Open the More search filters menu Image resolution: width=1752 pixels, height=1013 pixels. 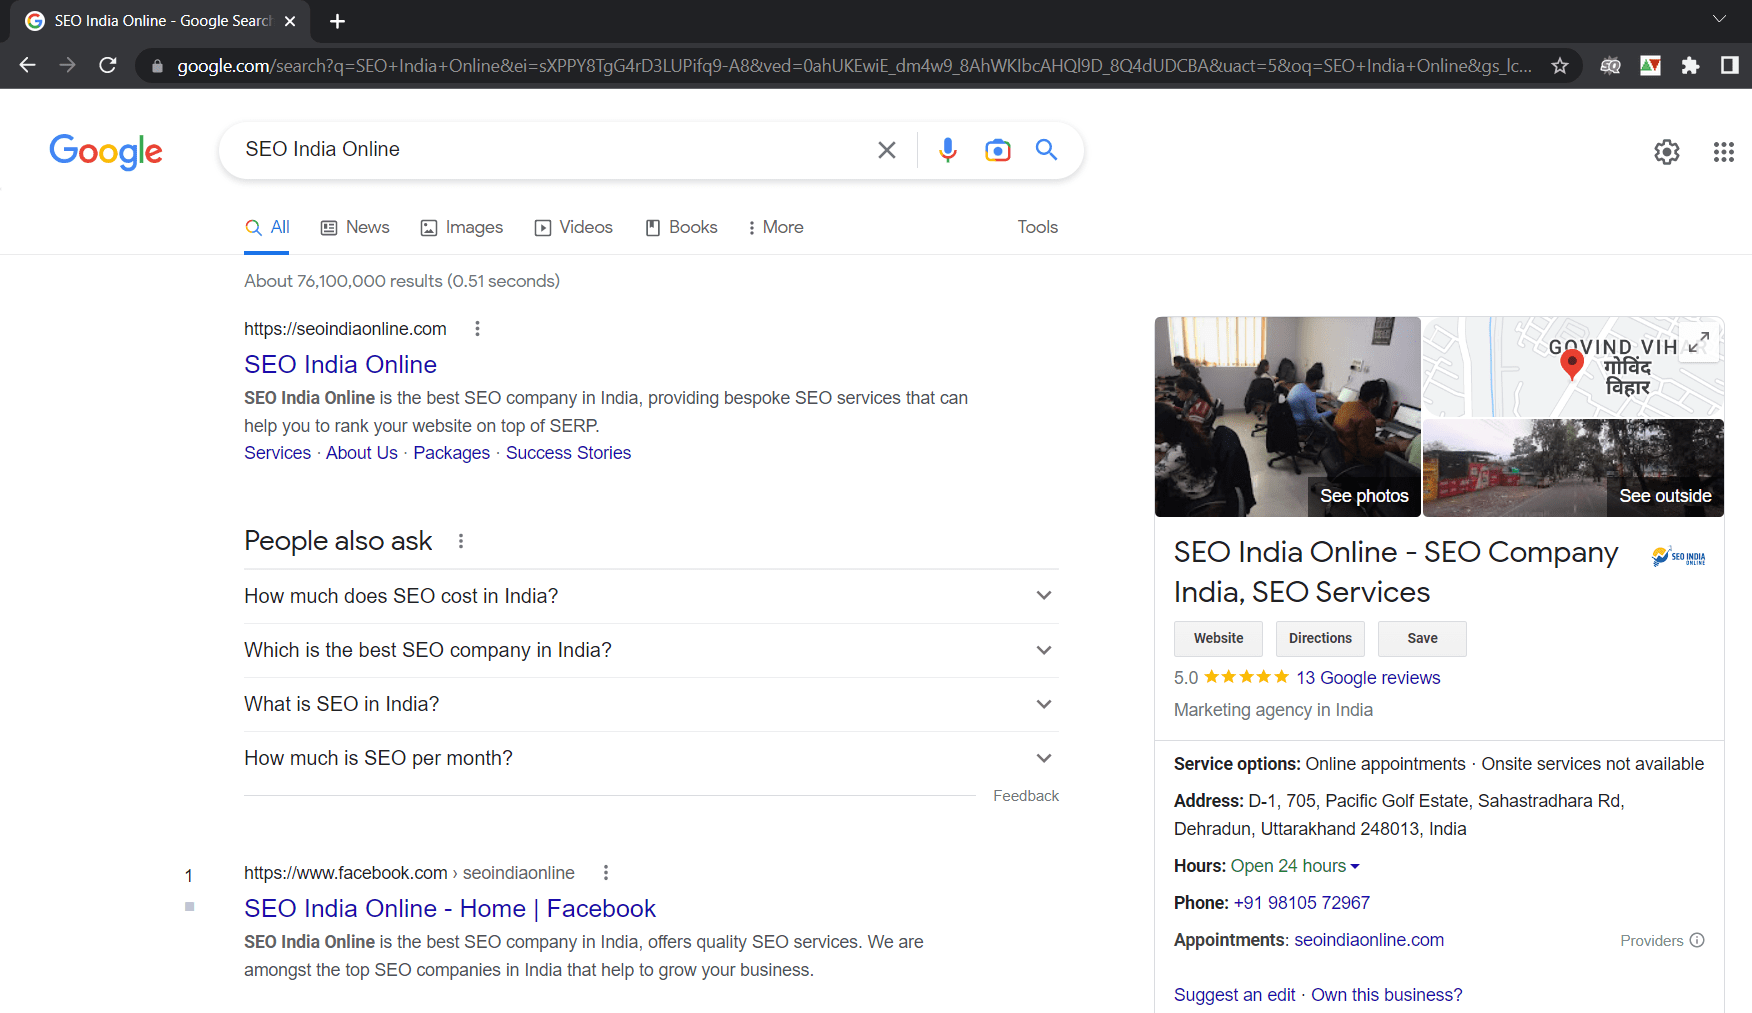[x=776, y=228]
